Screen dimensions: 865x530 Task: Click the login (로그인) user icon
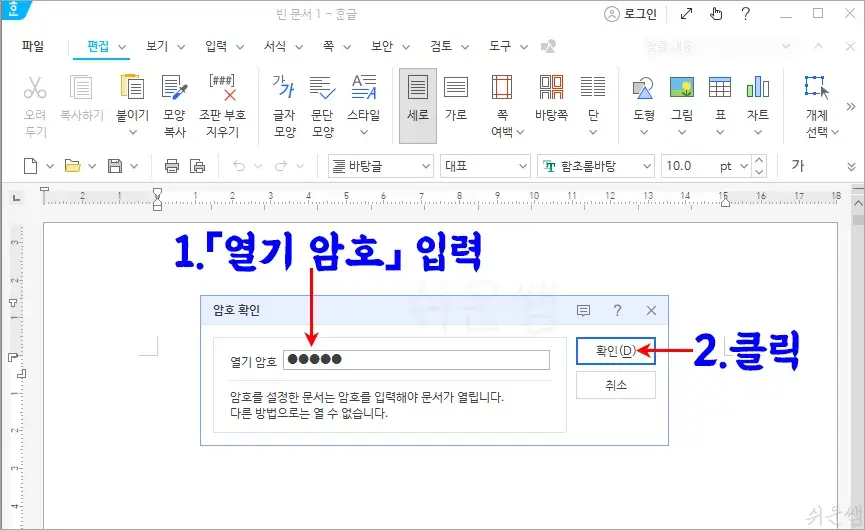612,14
